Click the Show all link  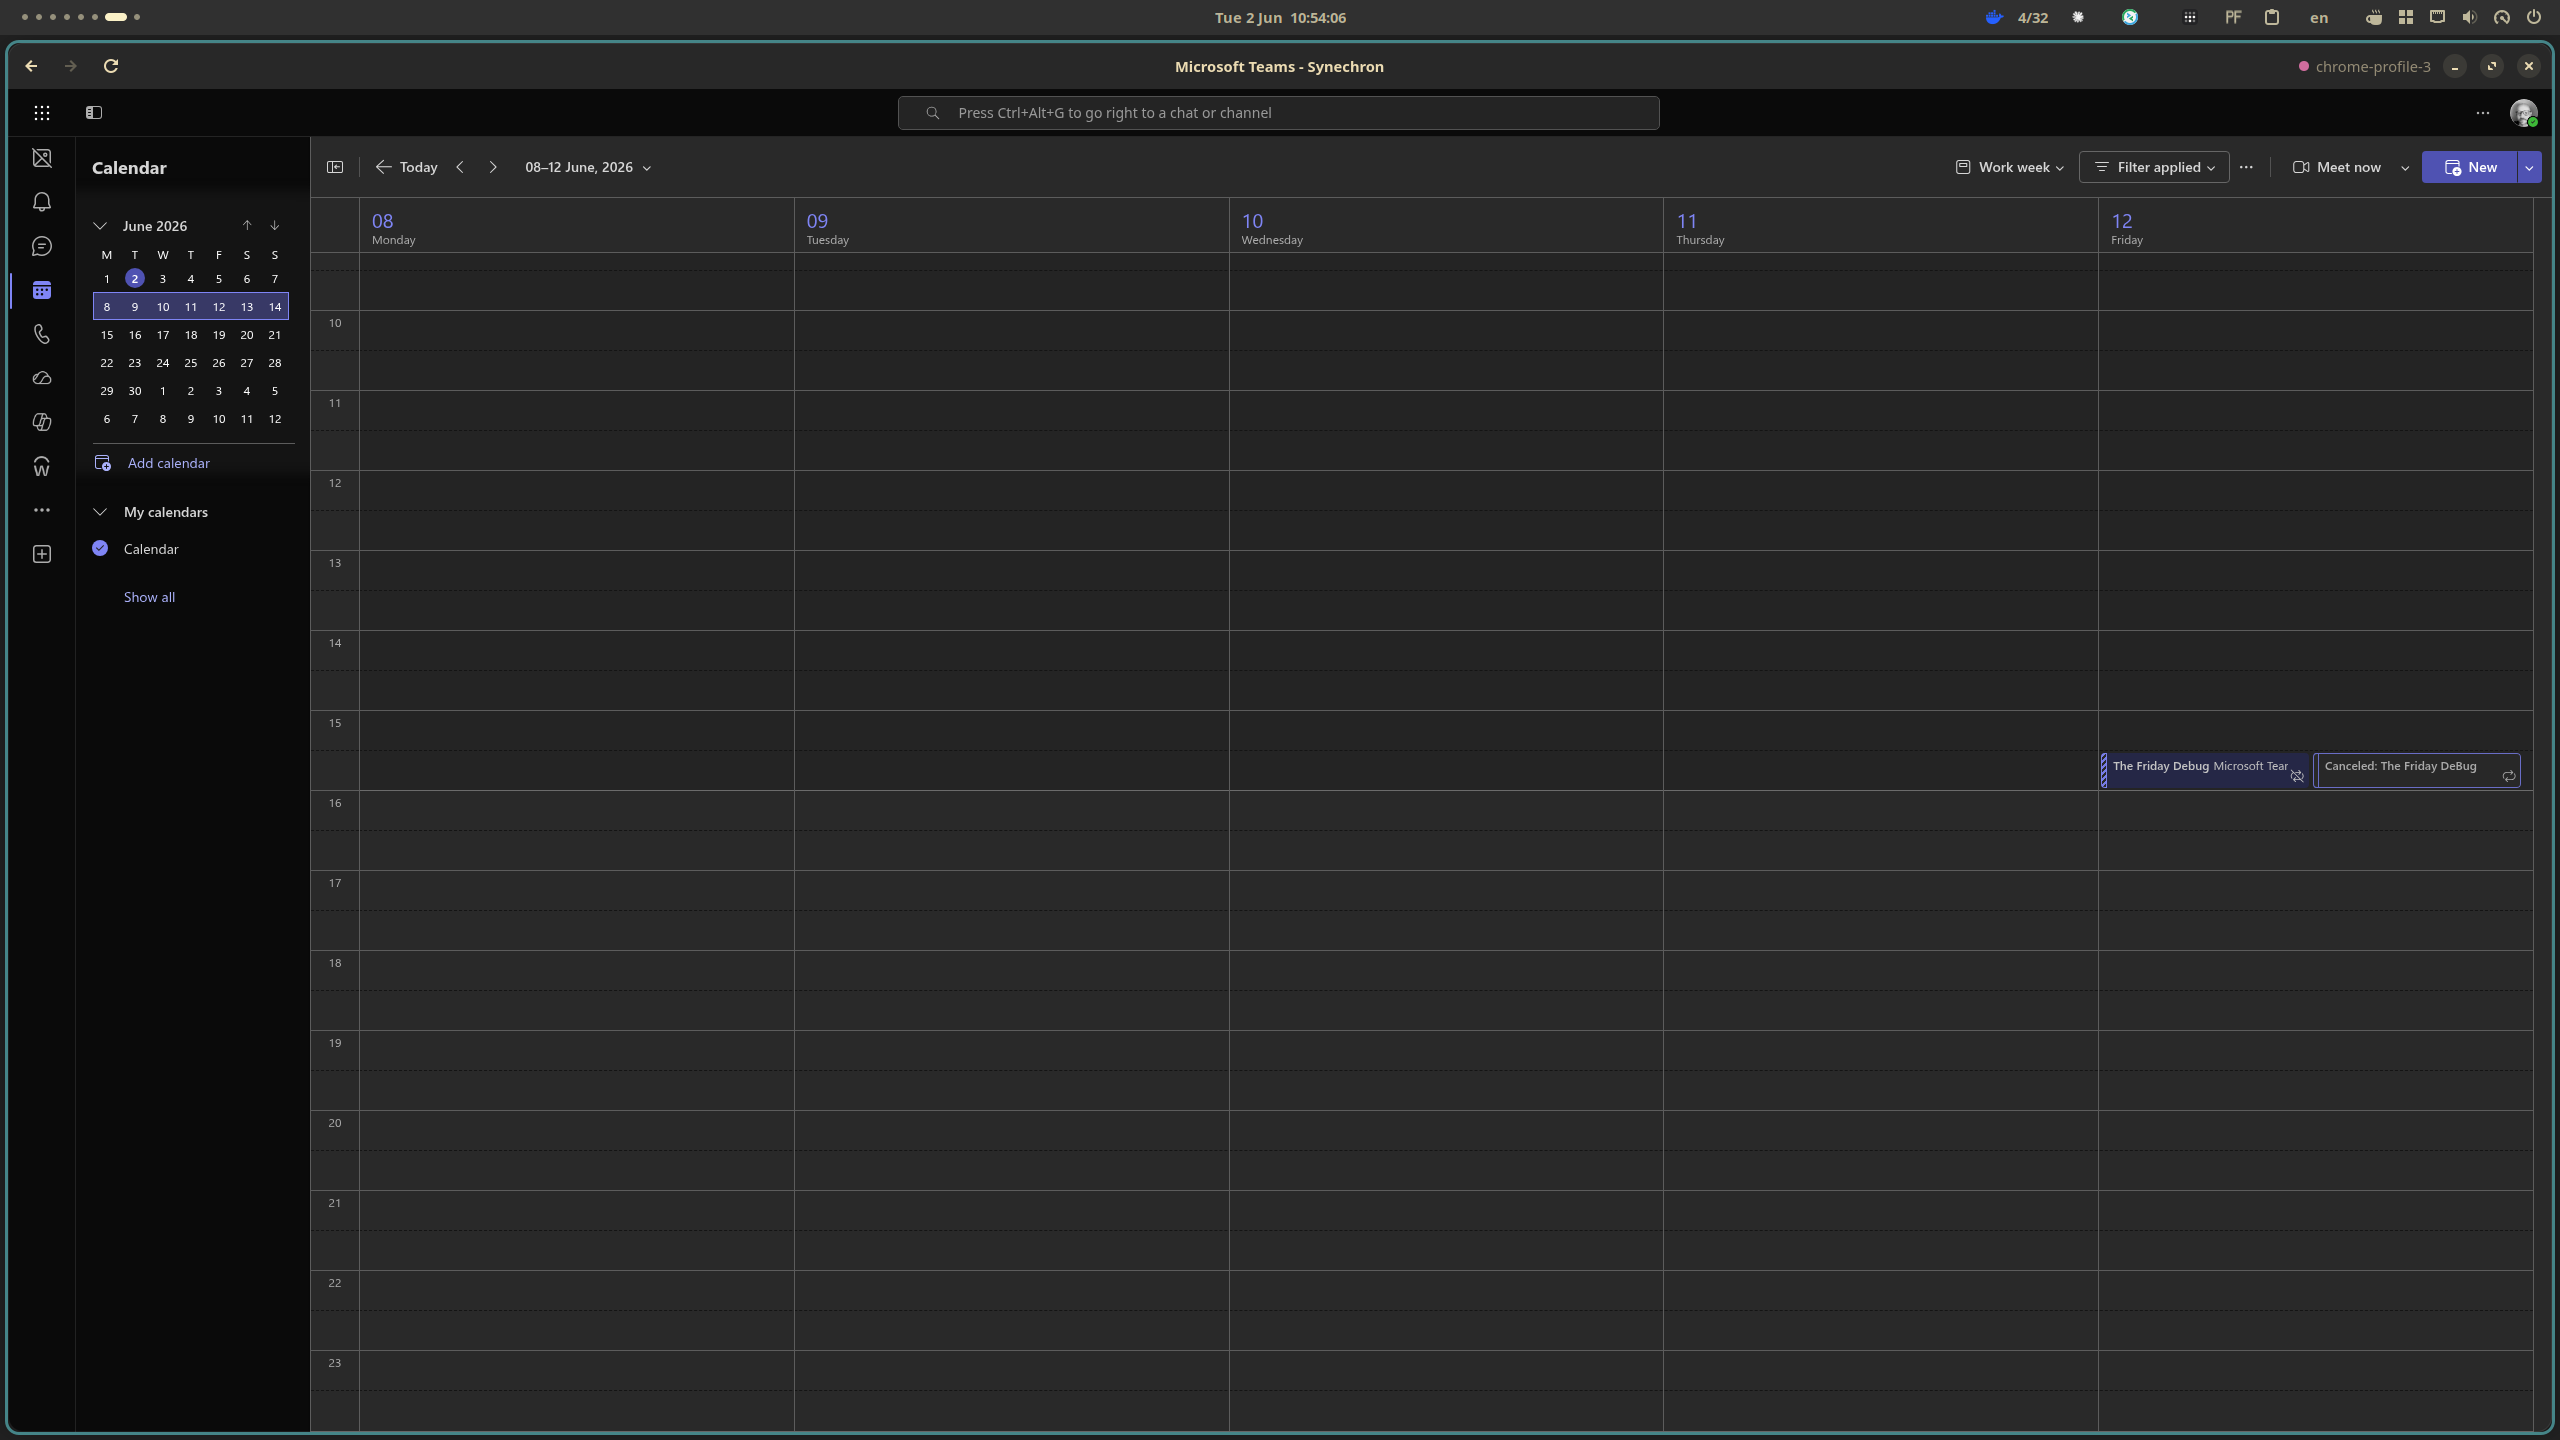click(149, 597)
